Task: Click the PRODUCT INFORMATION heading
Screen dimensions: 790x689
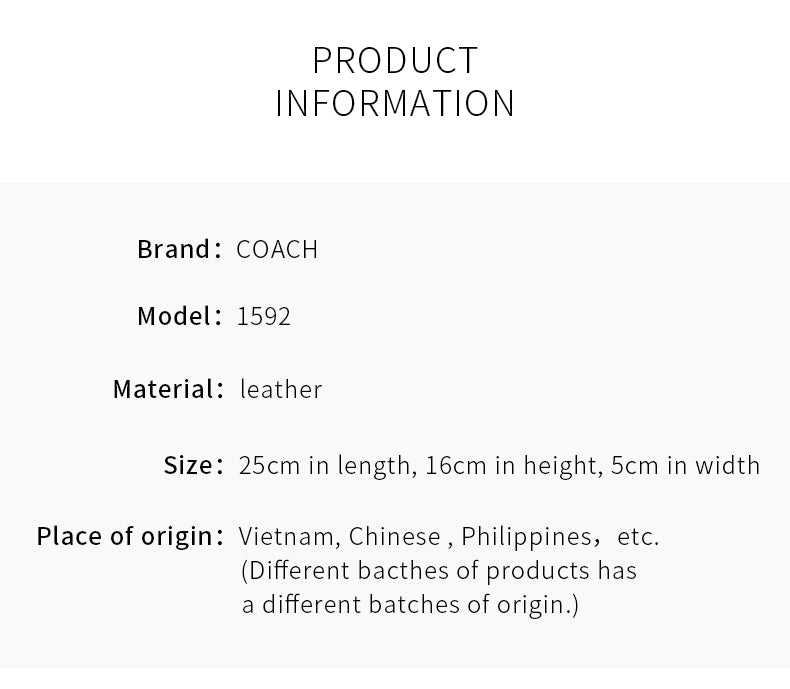Action: 395,82
